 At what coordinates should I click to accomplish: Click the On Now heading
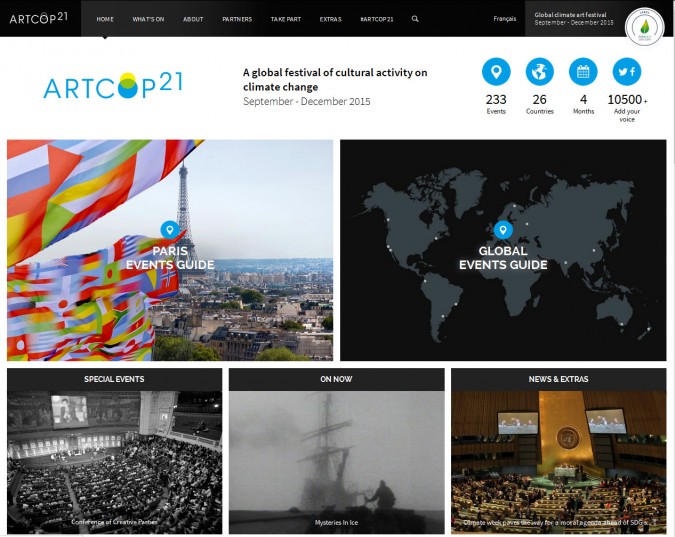(x=336, y=379)
